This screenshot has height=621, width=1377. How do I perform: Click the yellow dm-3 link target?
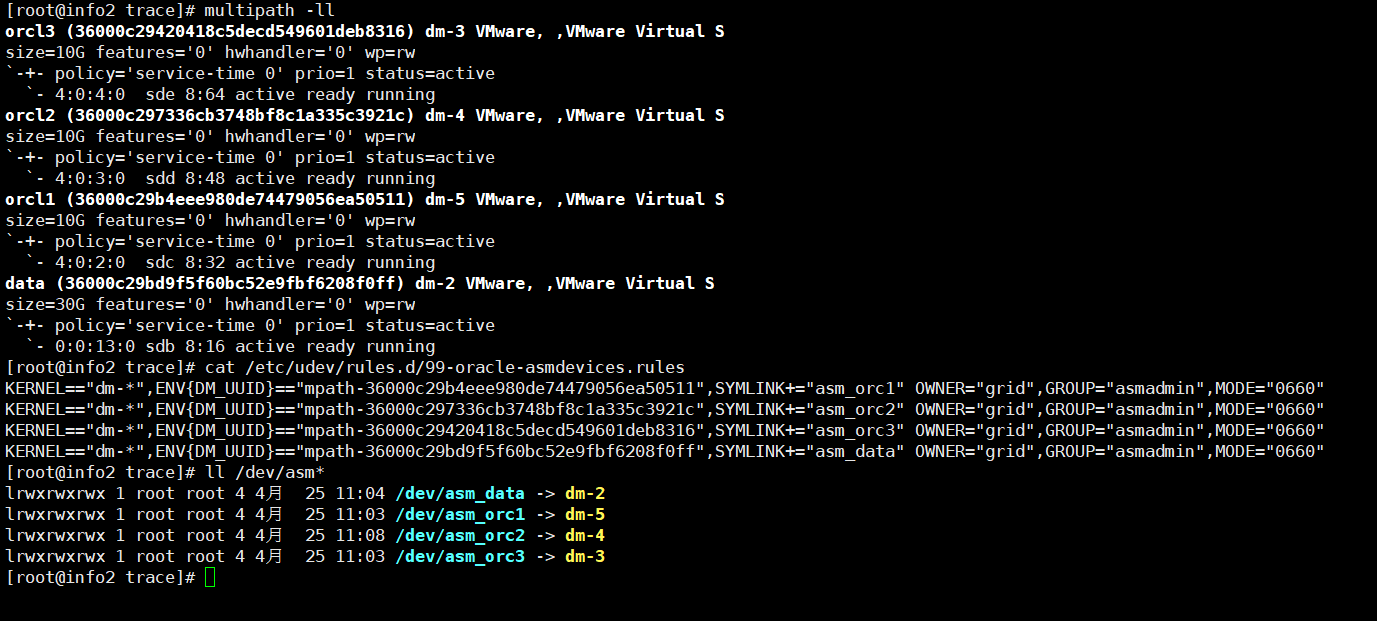[585, 557]
